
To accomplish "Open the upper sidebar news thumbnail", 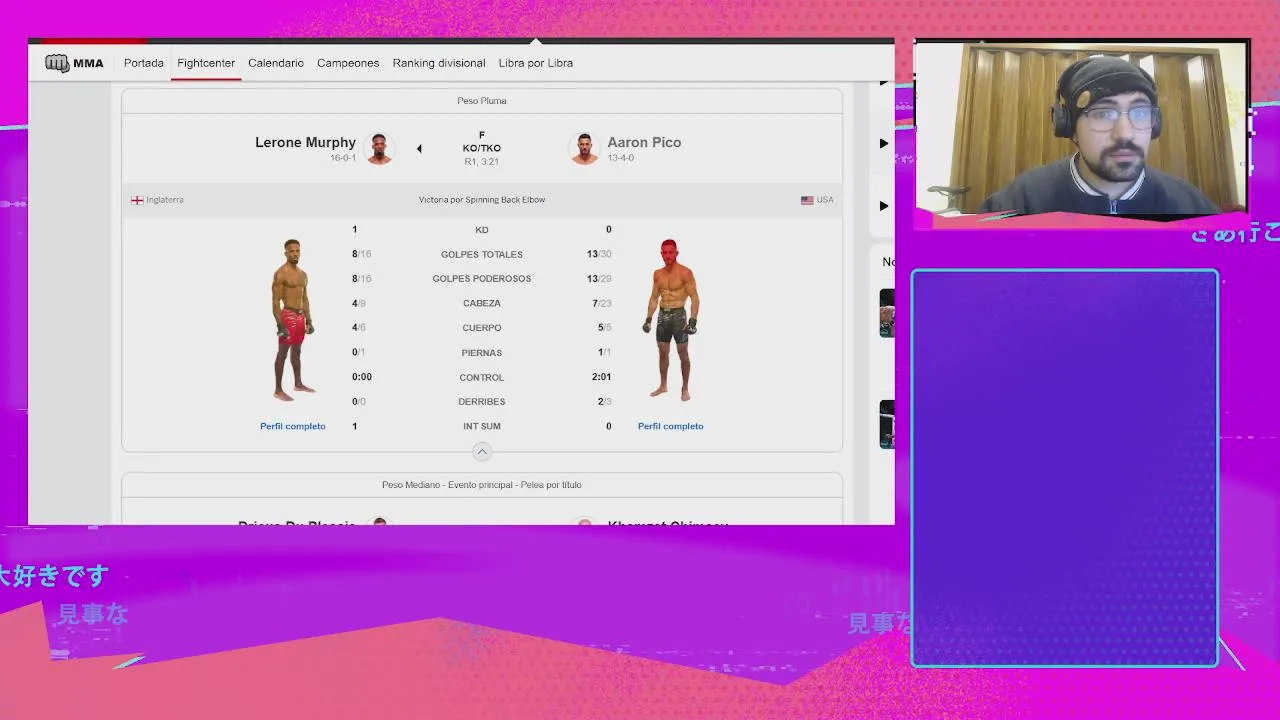I will coord(887,313).
